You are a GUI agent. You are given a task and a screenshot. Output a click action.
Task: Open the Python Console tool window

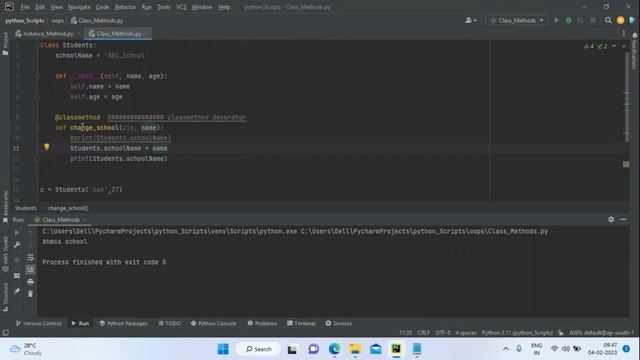pyautogui.click(x=213, y=323)
